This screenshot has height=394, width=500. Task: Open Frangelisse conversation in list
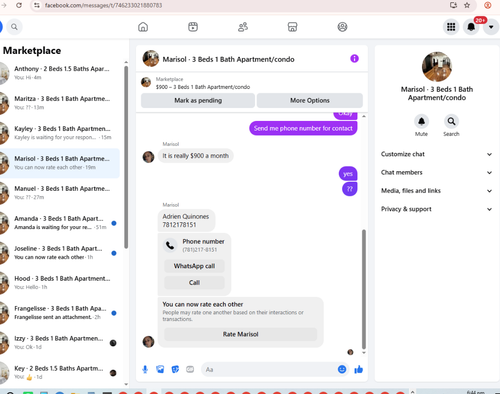click(60, 313)
